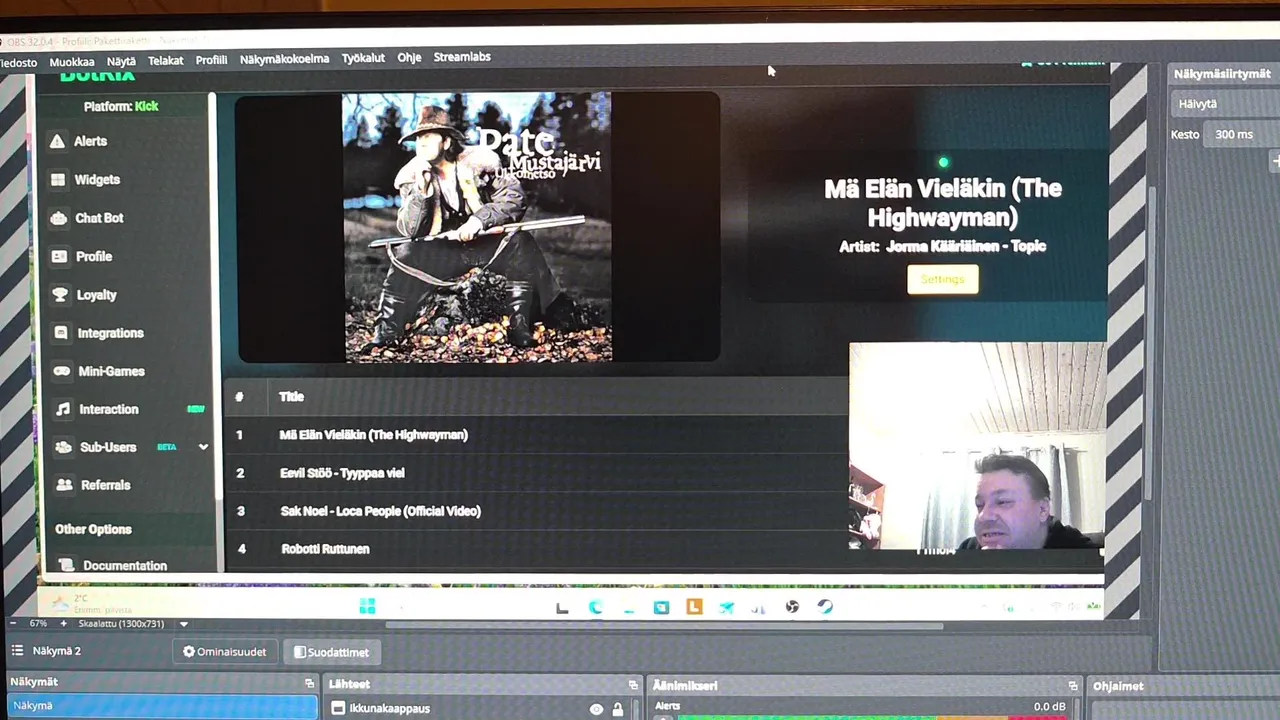The height and width of the screenshot is (720, 1280).
Task: Toggle Ikkunakaappaus visibility eye
Action: (x=596, y=709)
